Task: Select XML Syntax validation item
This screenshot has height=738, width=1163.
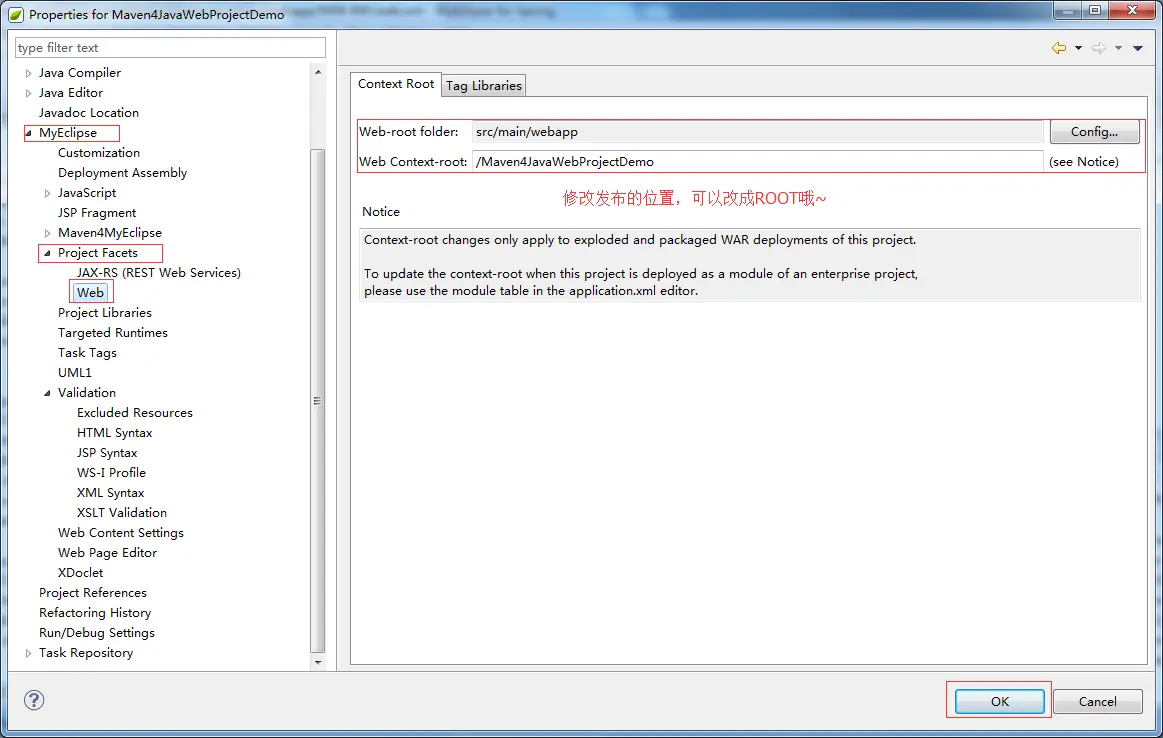Action: point(111,493)
